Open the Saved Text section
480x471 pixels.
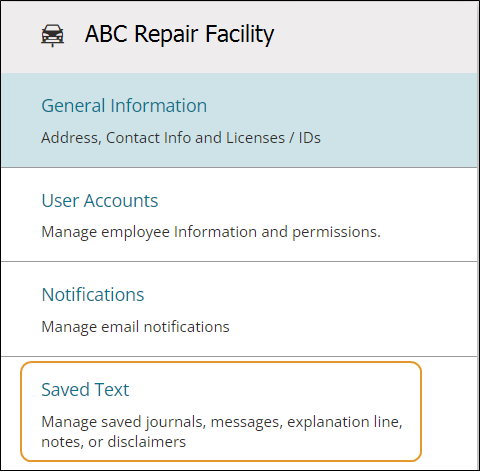(x=221, y=412)
